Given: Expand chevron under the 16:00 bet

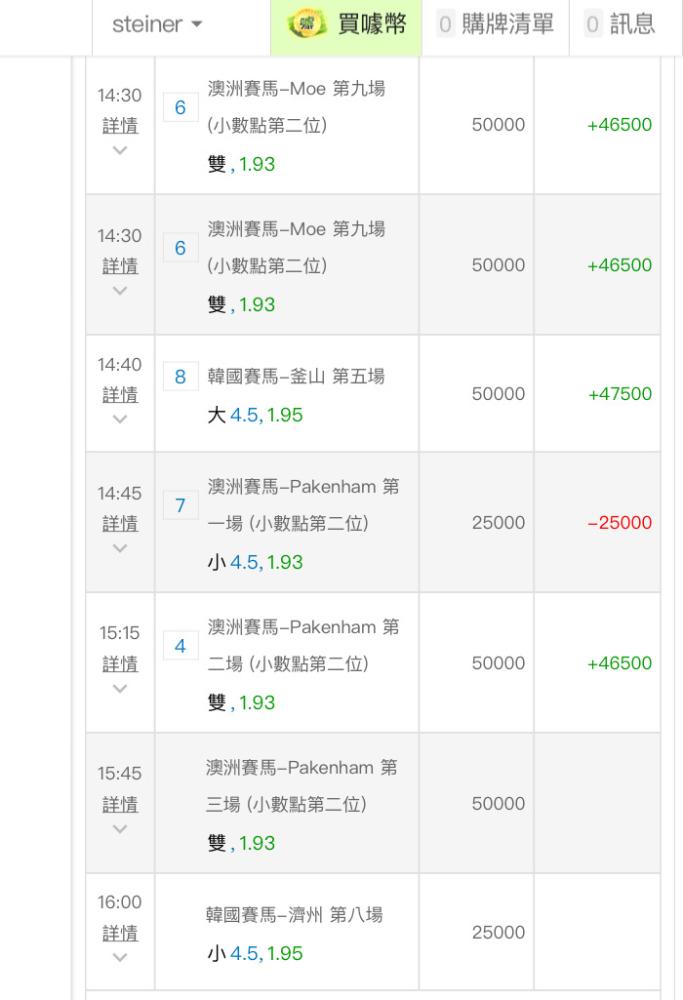Looking at the screenshot, I should click(120, 957).
